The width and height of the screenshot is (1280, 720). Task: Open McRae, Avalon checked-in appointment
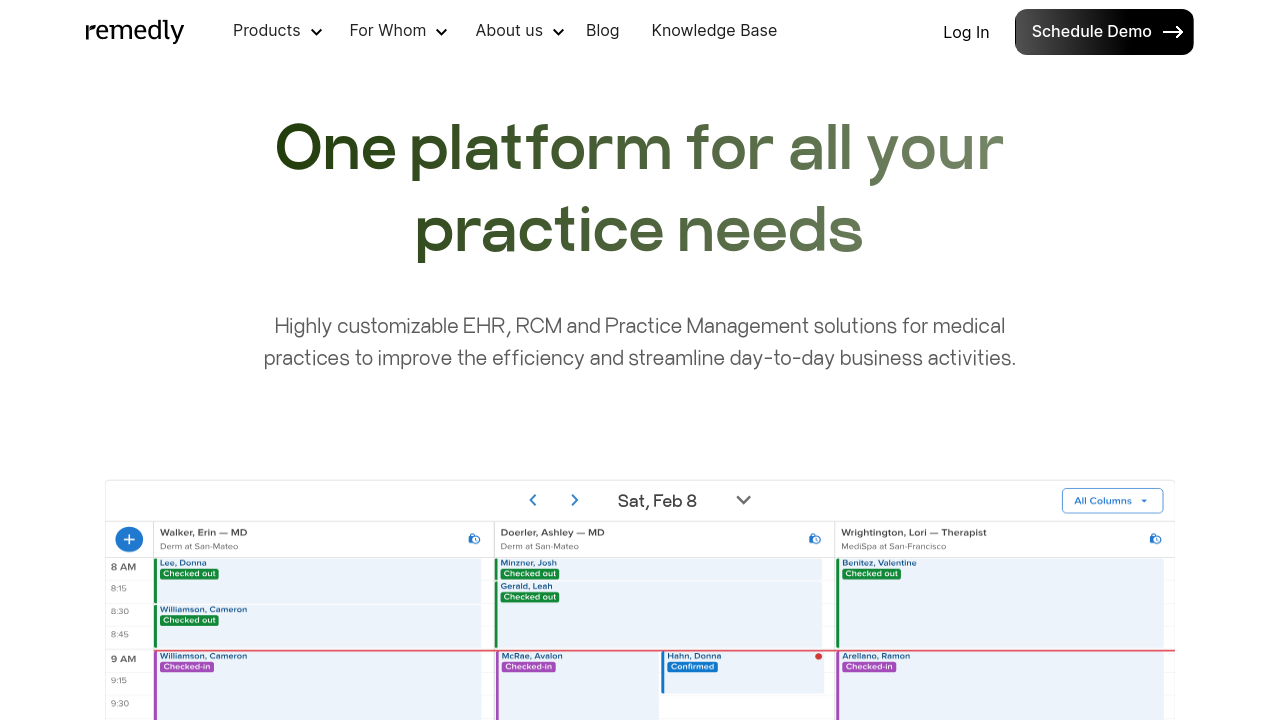577,685
